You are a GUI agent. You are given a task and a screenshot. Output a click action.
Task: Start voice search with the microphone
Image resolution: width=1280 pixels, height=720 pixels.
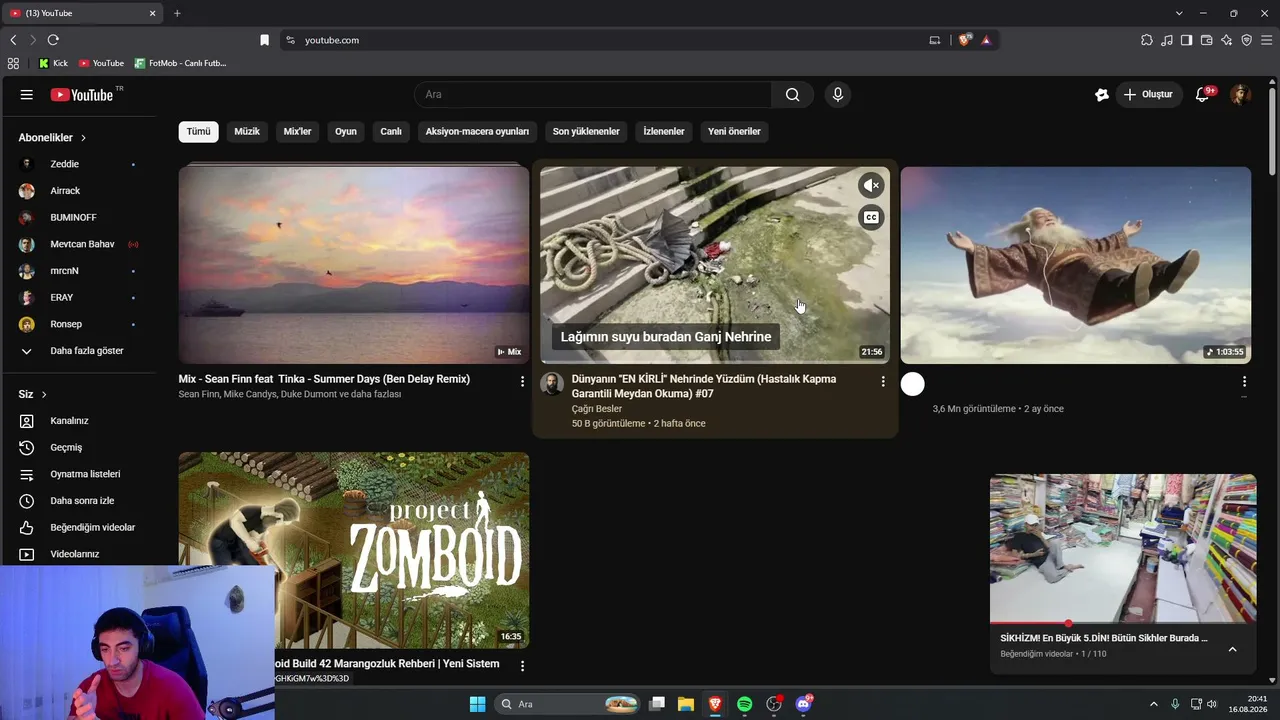click(x=838, y=95)
